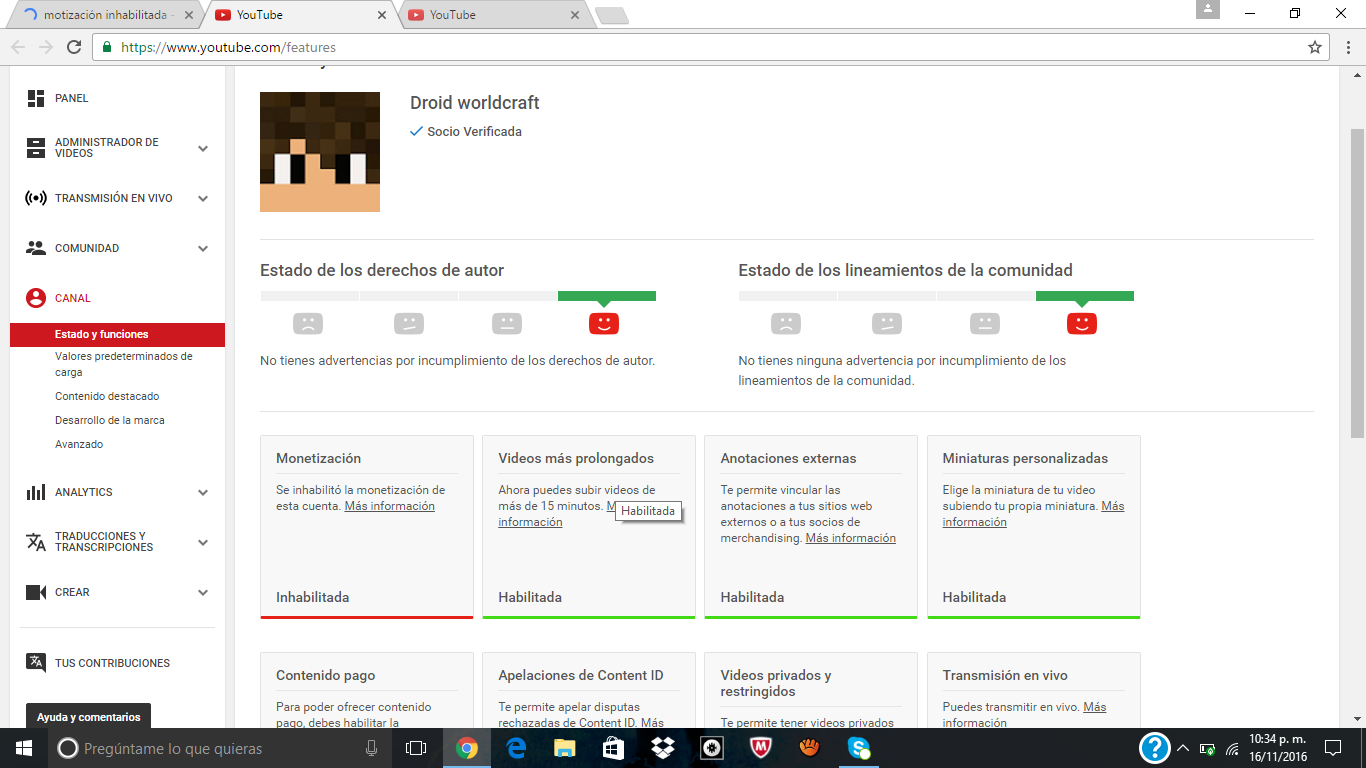Screen dimensions: 1366x768
Task: Click the Administrador de Videos icon
Action: point(36,148)
